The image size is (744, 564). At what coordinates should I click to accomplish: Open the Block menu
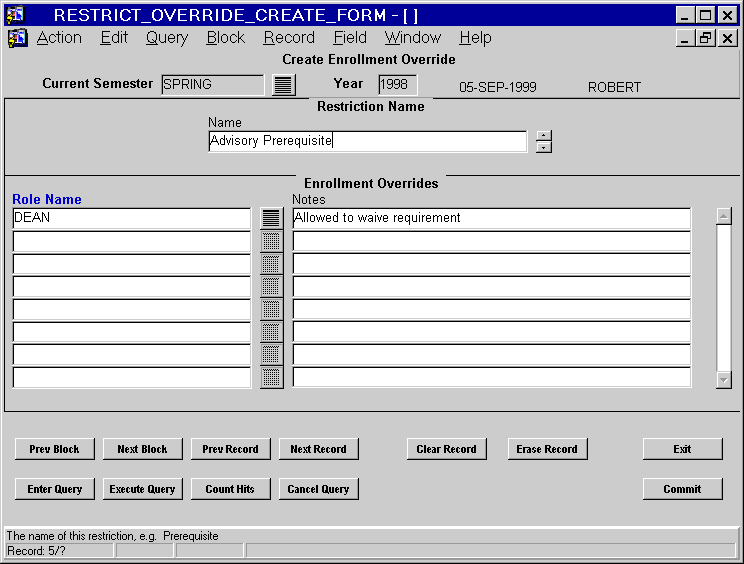point(226,37)
